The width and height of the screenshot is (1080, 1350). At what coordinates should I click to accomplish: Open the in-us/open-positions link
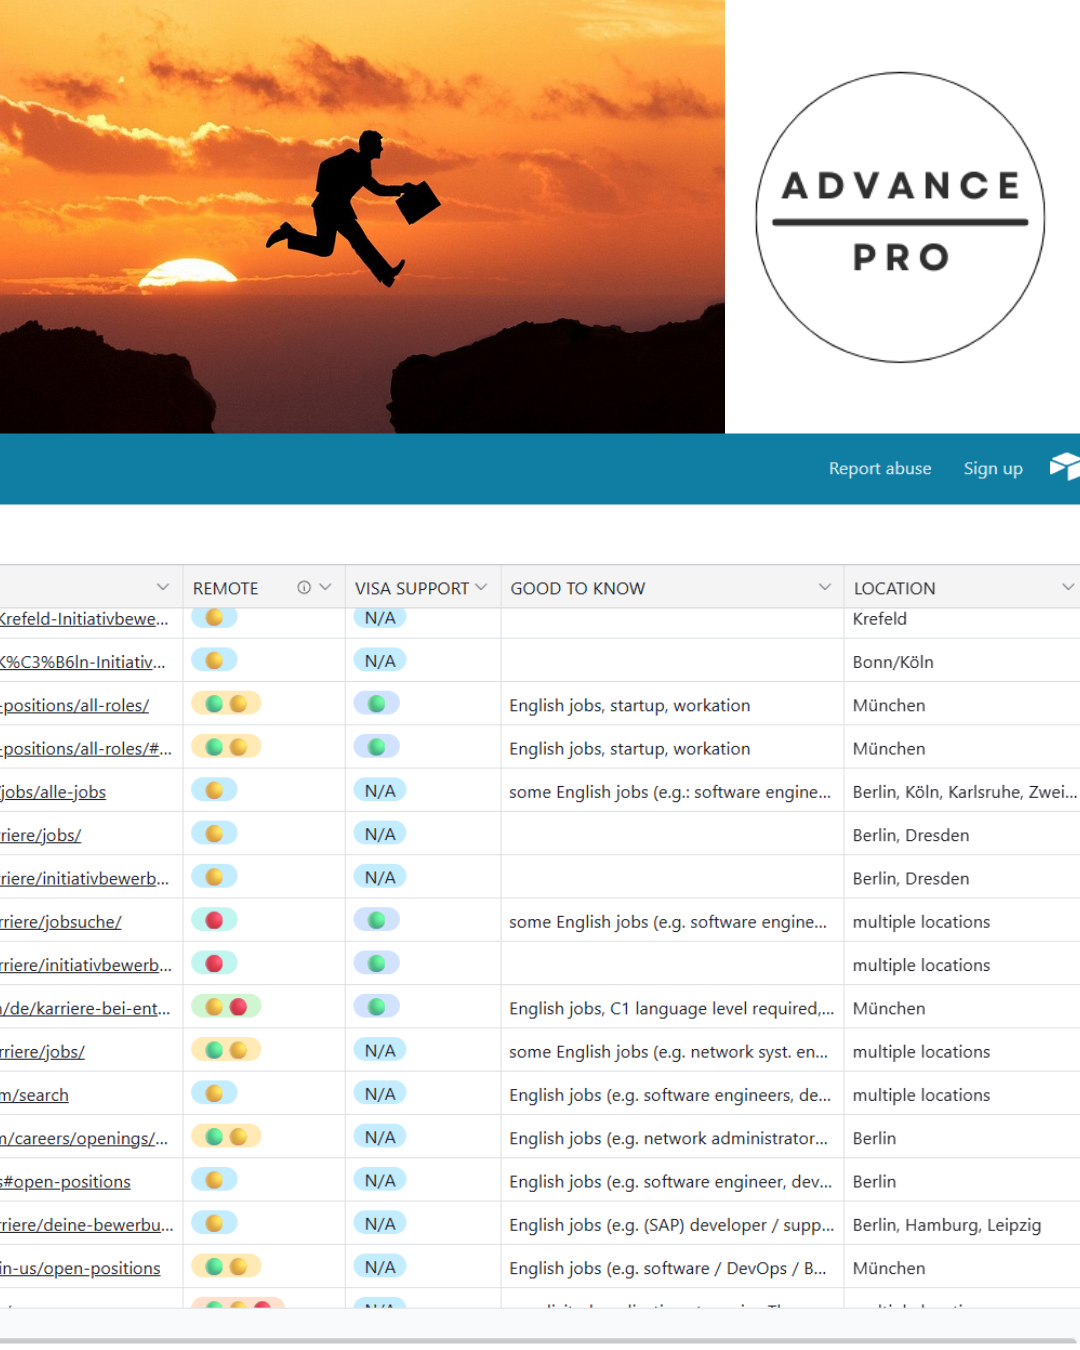[x=80, y=1268]
